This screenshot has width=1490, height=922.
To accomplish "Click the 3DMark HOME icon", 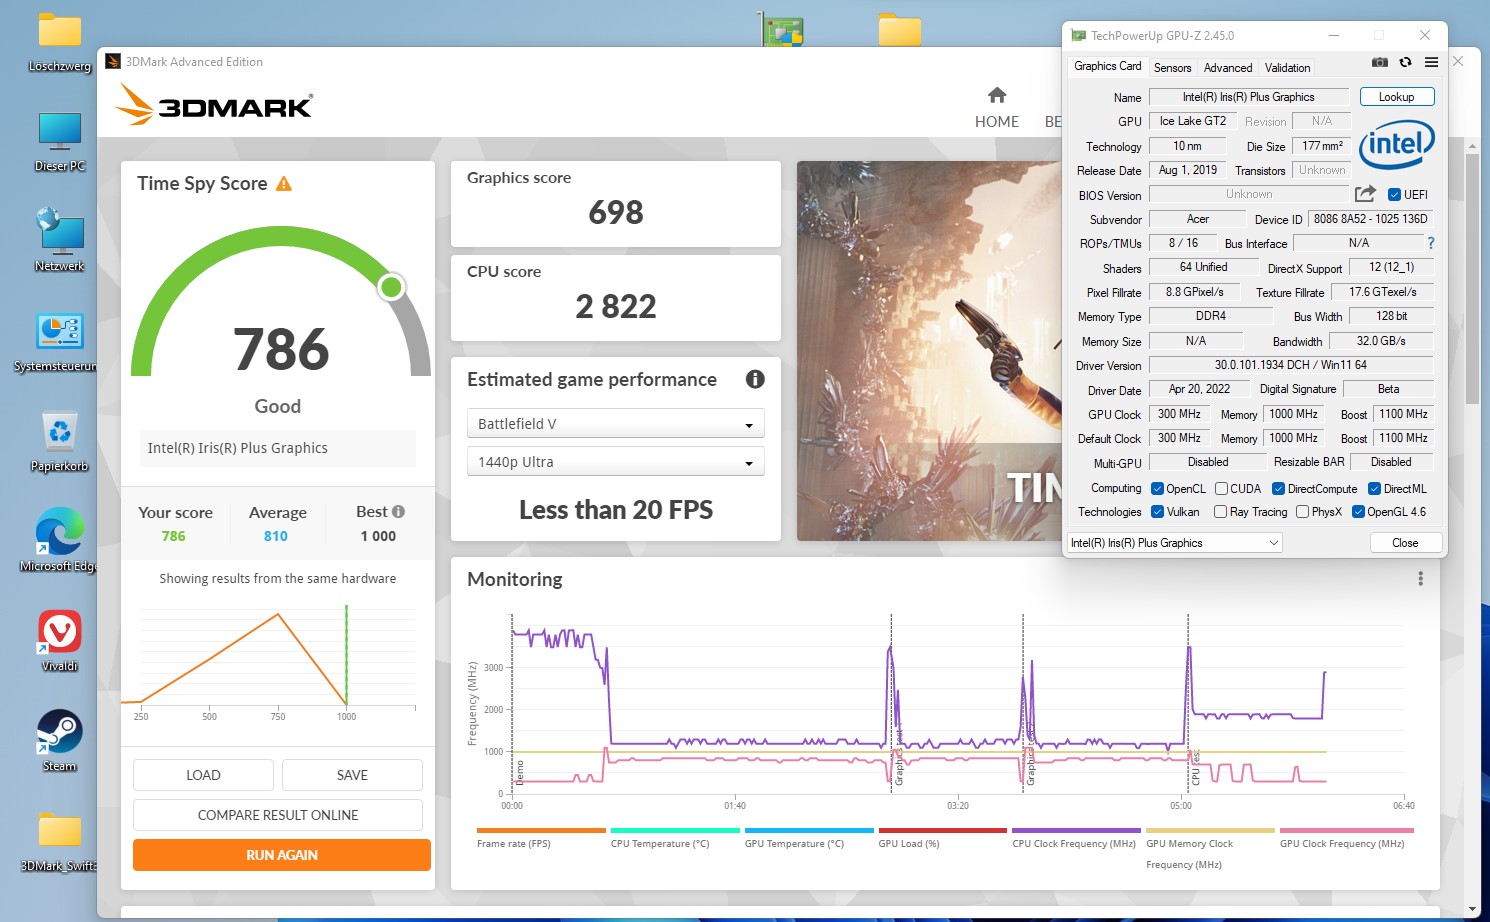I will (x=997, y=95).
